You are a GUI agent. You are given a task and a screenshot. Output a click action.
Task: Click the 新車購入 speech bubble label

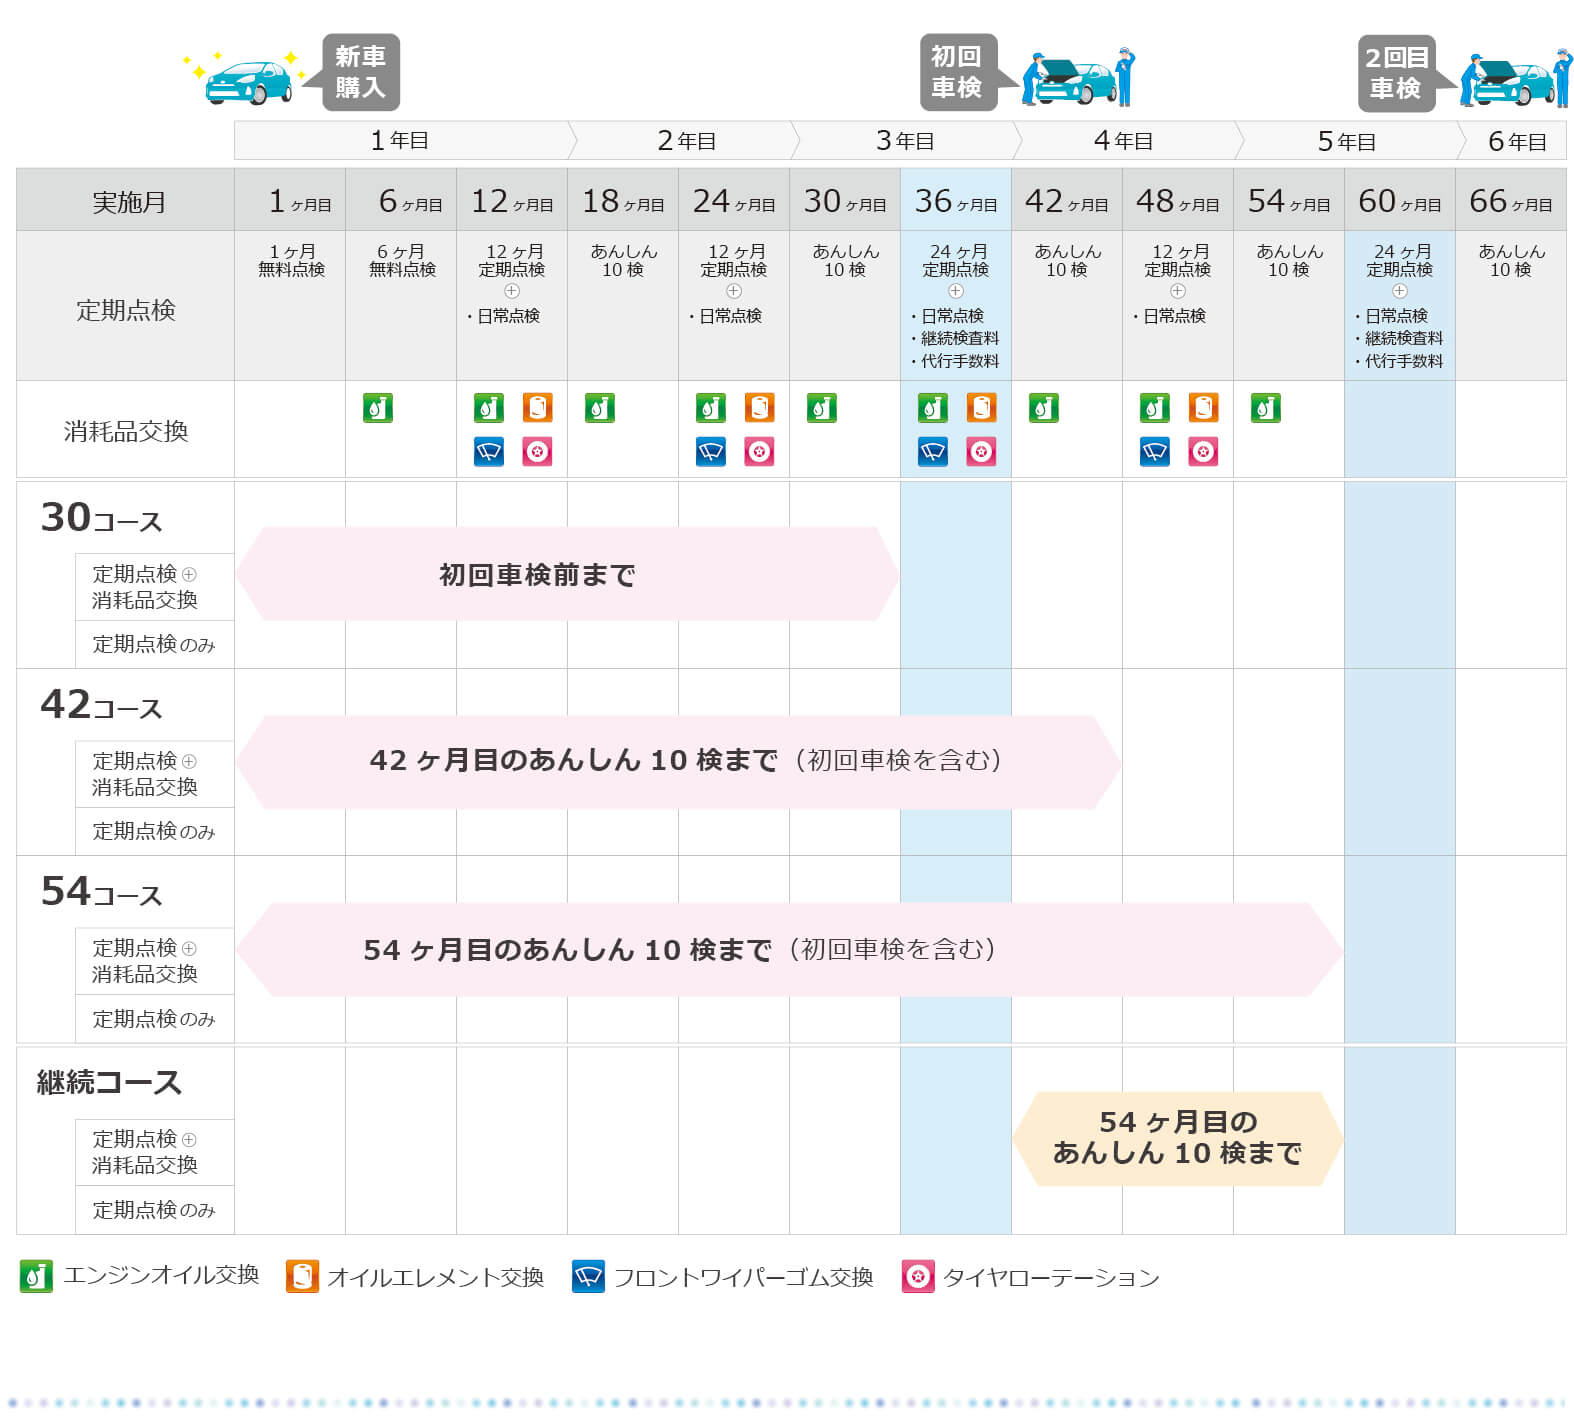pyautogui.click(x=360, y=72)
